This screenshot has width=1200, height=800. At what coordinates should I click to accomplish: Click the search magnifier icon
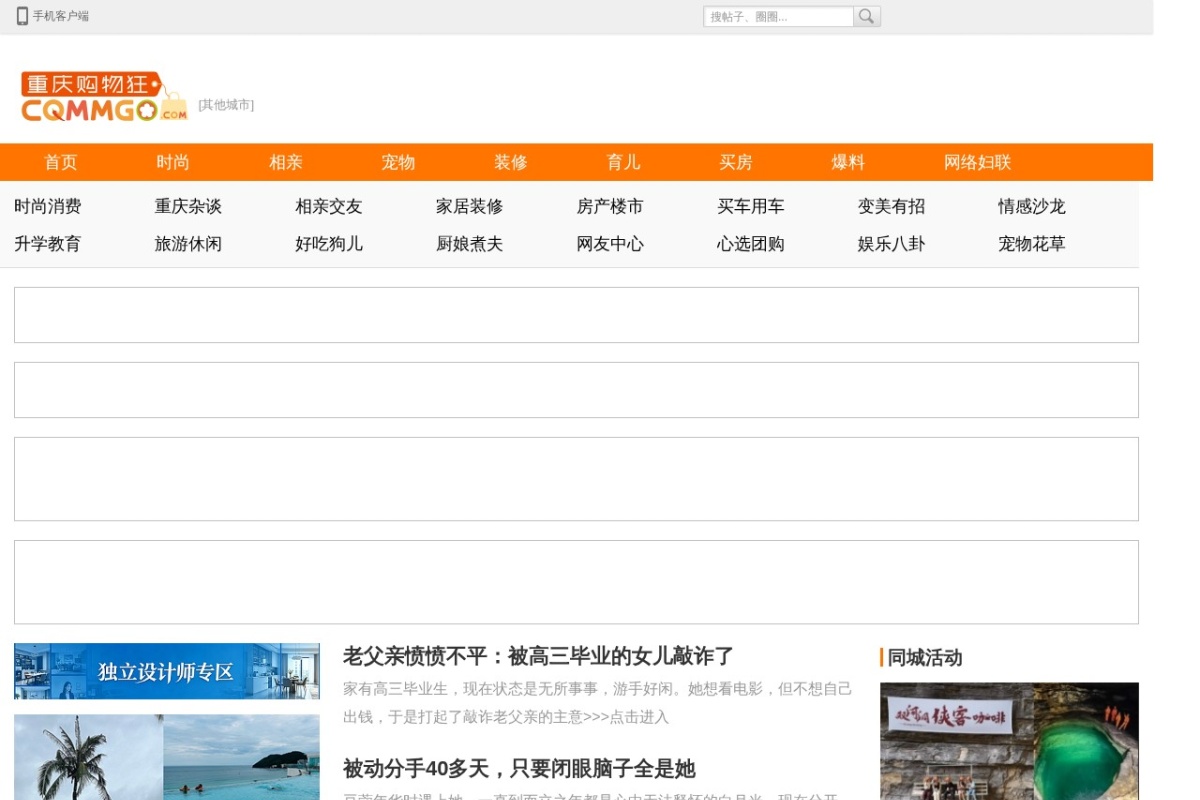(867, 16)
